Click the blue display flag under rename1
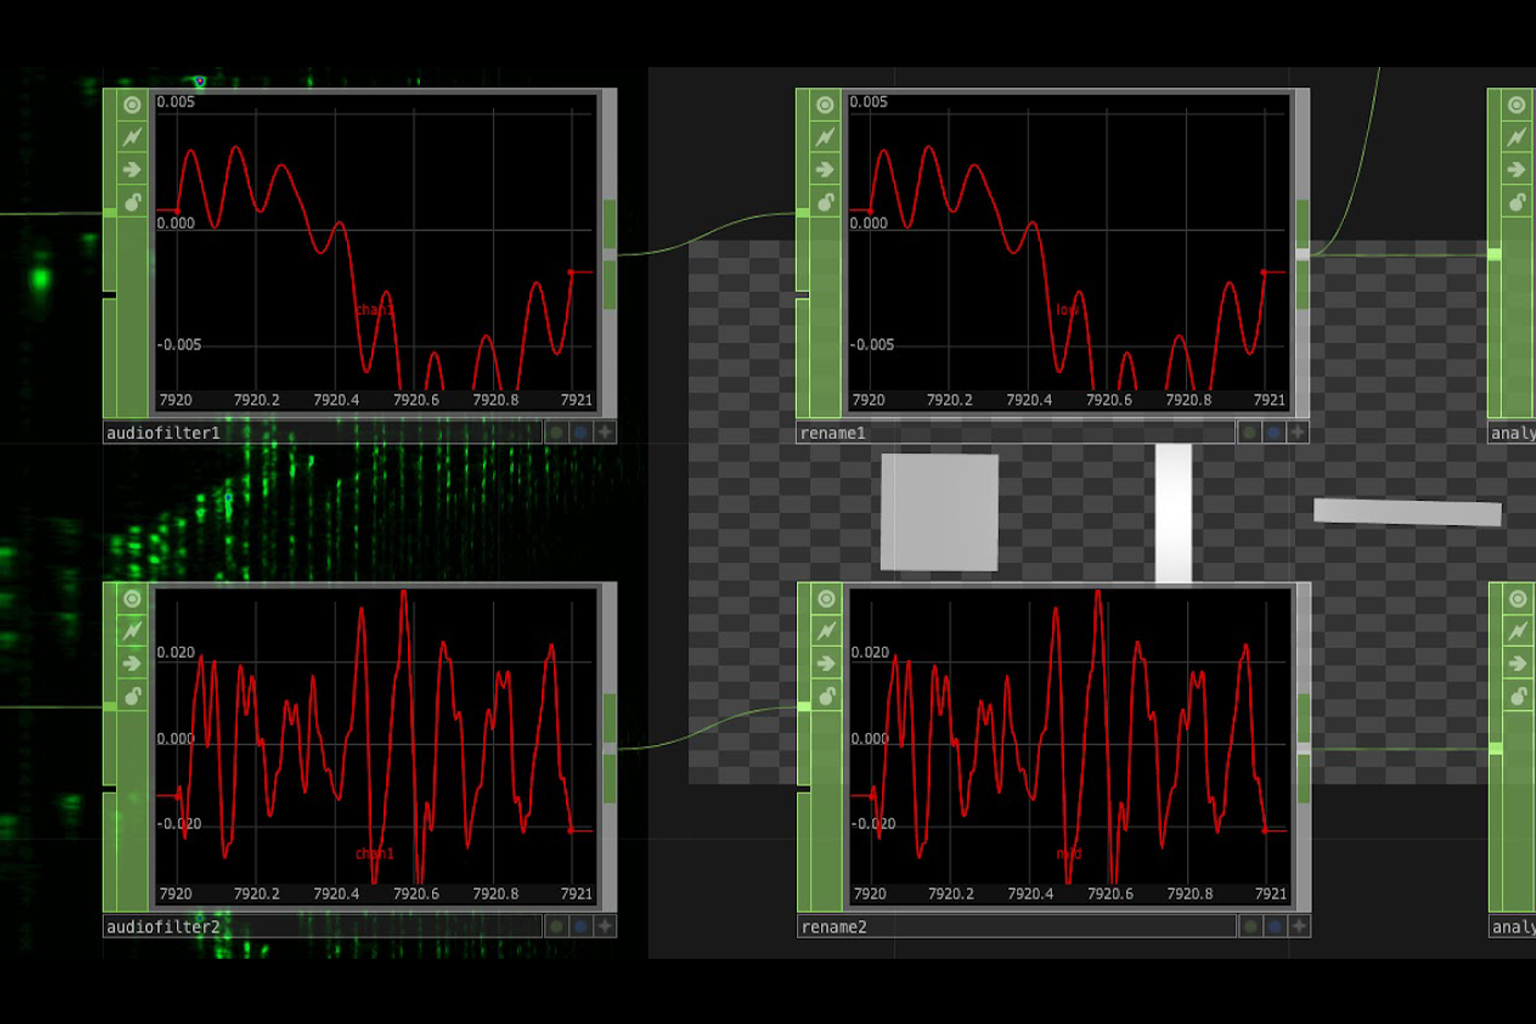The width and height of the screenshot is (1536, 1024). (x=1274, y=432)
